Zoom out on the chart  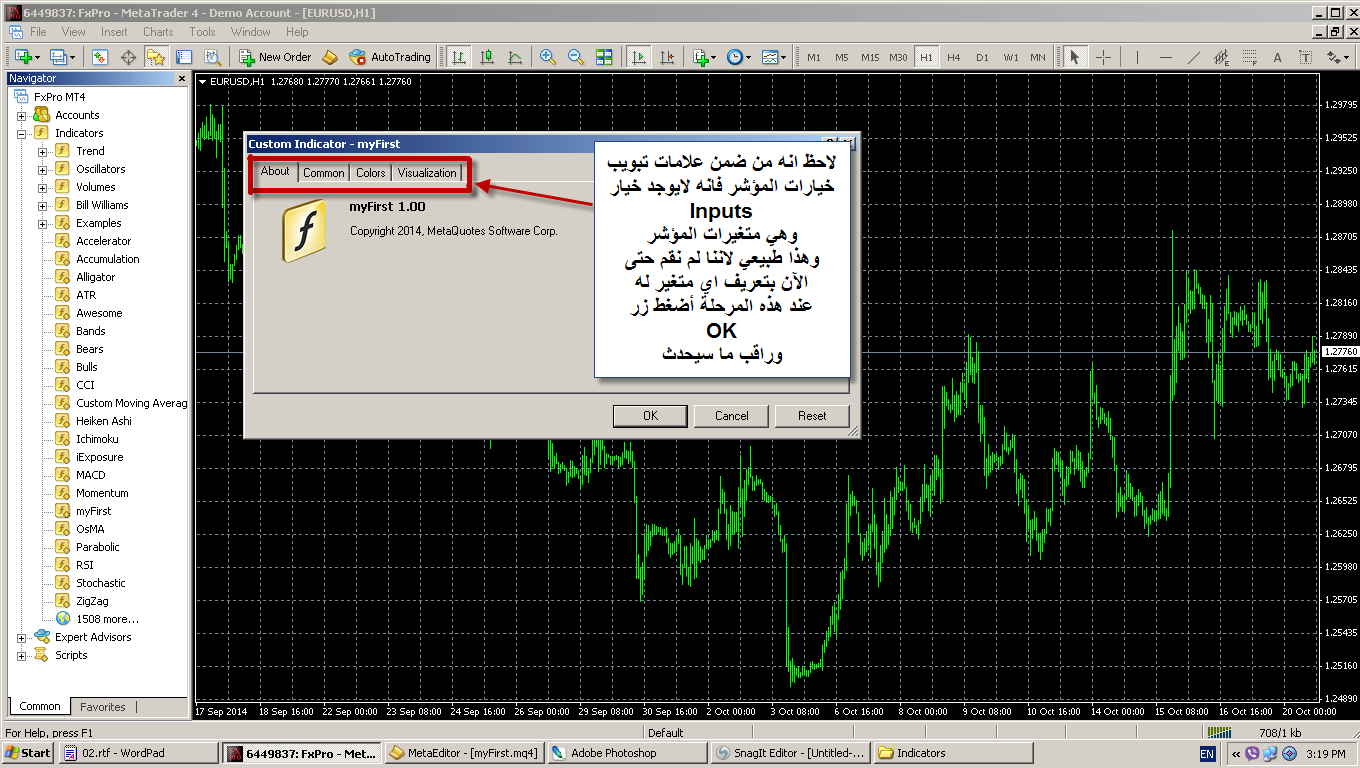click(576, 57)
